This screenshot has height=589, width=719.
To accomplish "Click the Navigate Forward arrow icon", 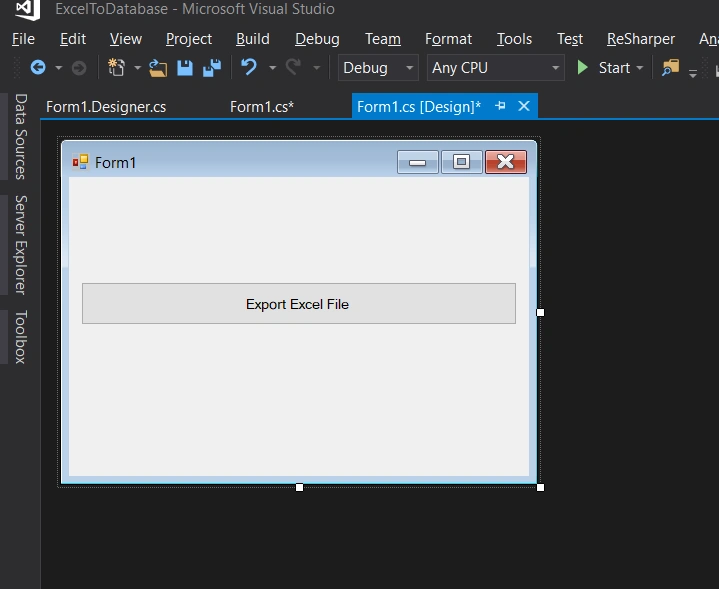I will click(x=79, y=68).
